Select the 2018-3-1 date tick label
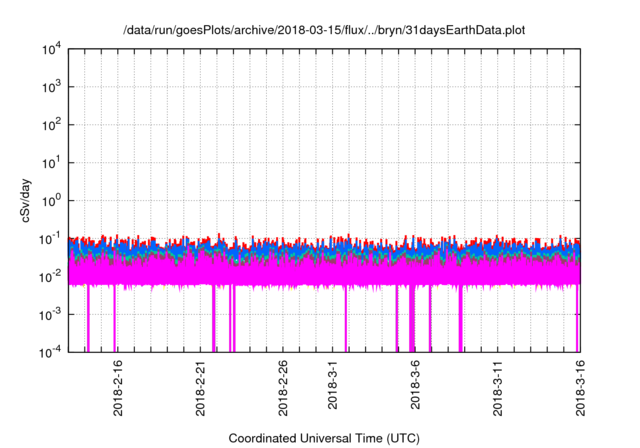Image resolution: width=640 pixels, height=448 pixels. [332, 384]
